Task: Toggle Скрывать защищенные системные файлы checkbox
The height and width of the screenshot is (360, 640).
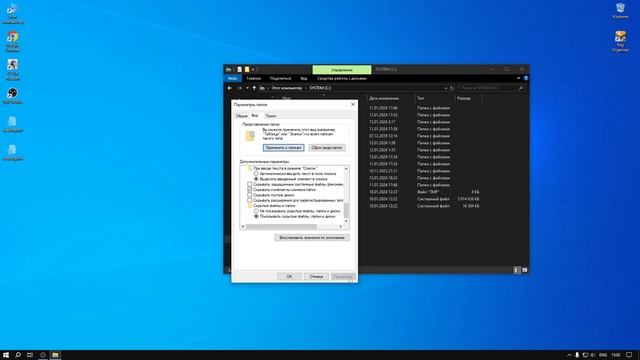Action: pos(250,184)
